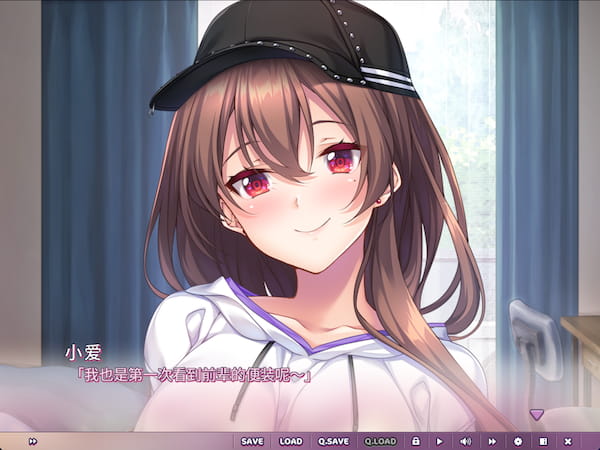Click the SAVE button
600x450 pixels.
point(252,441)
